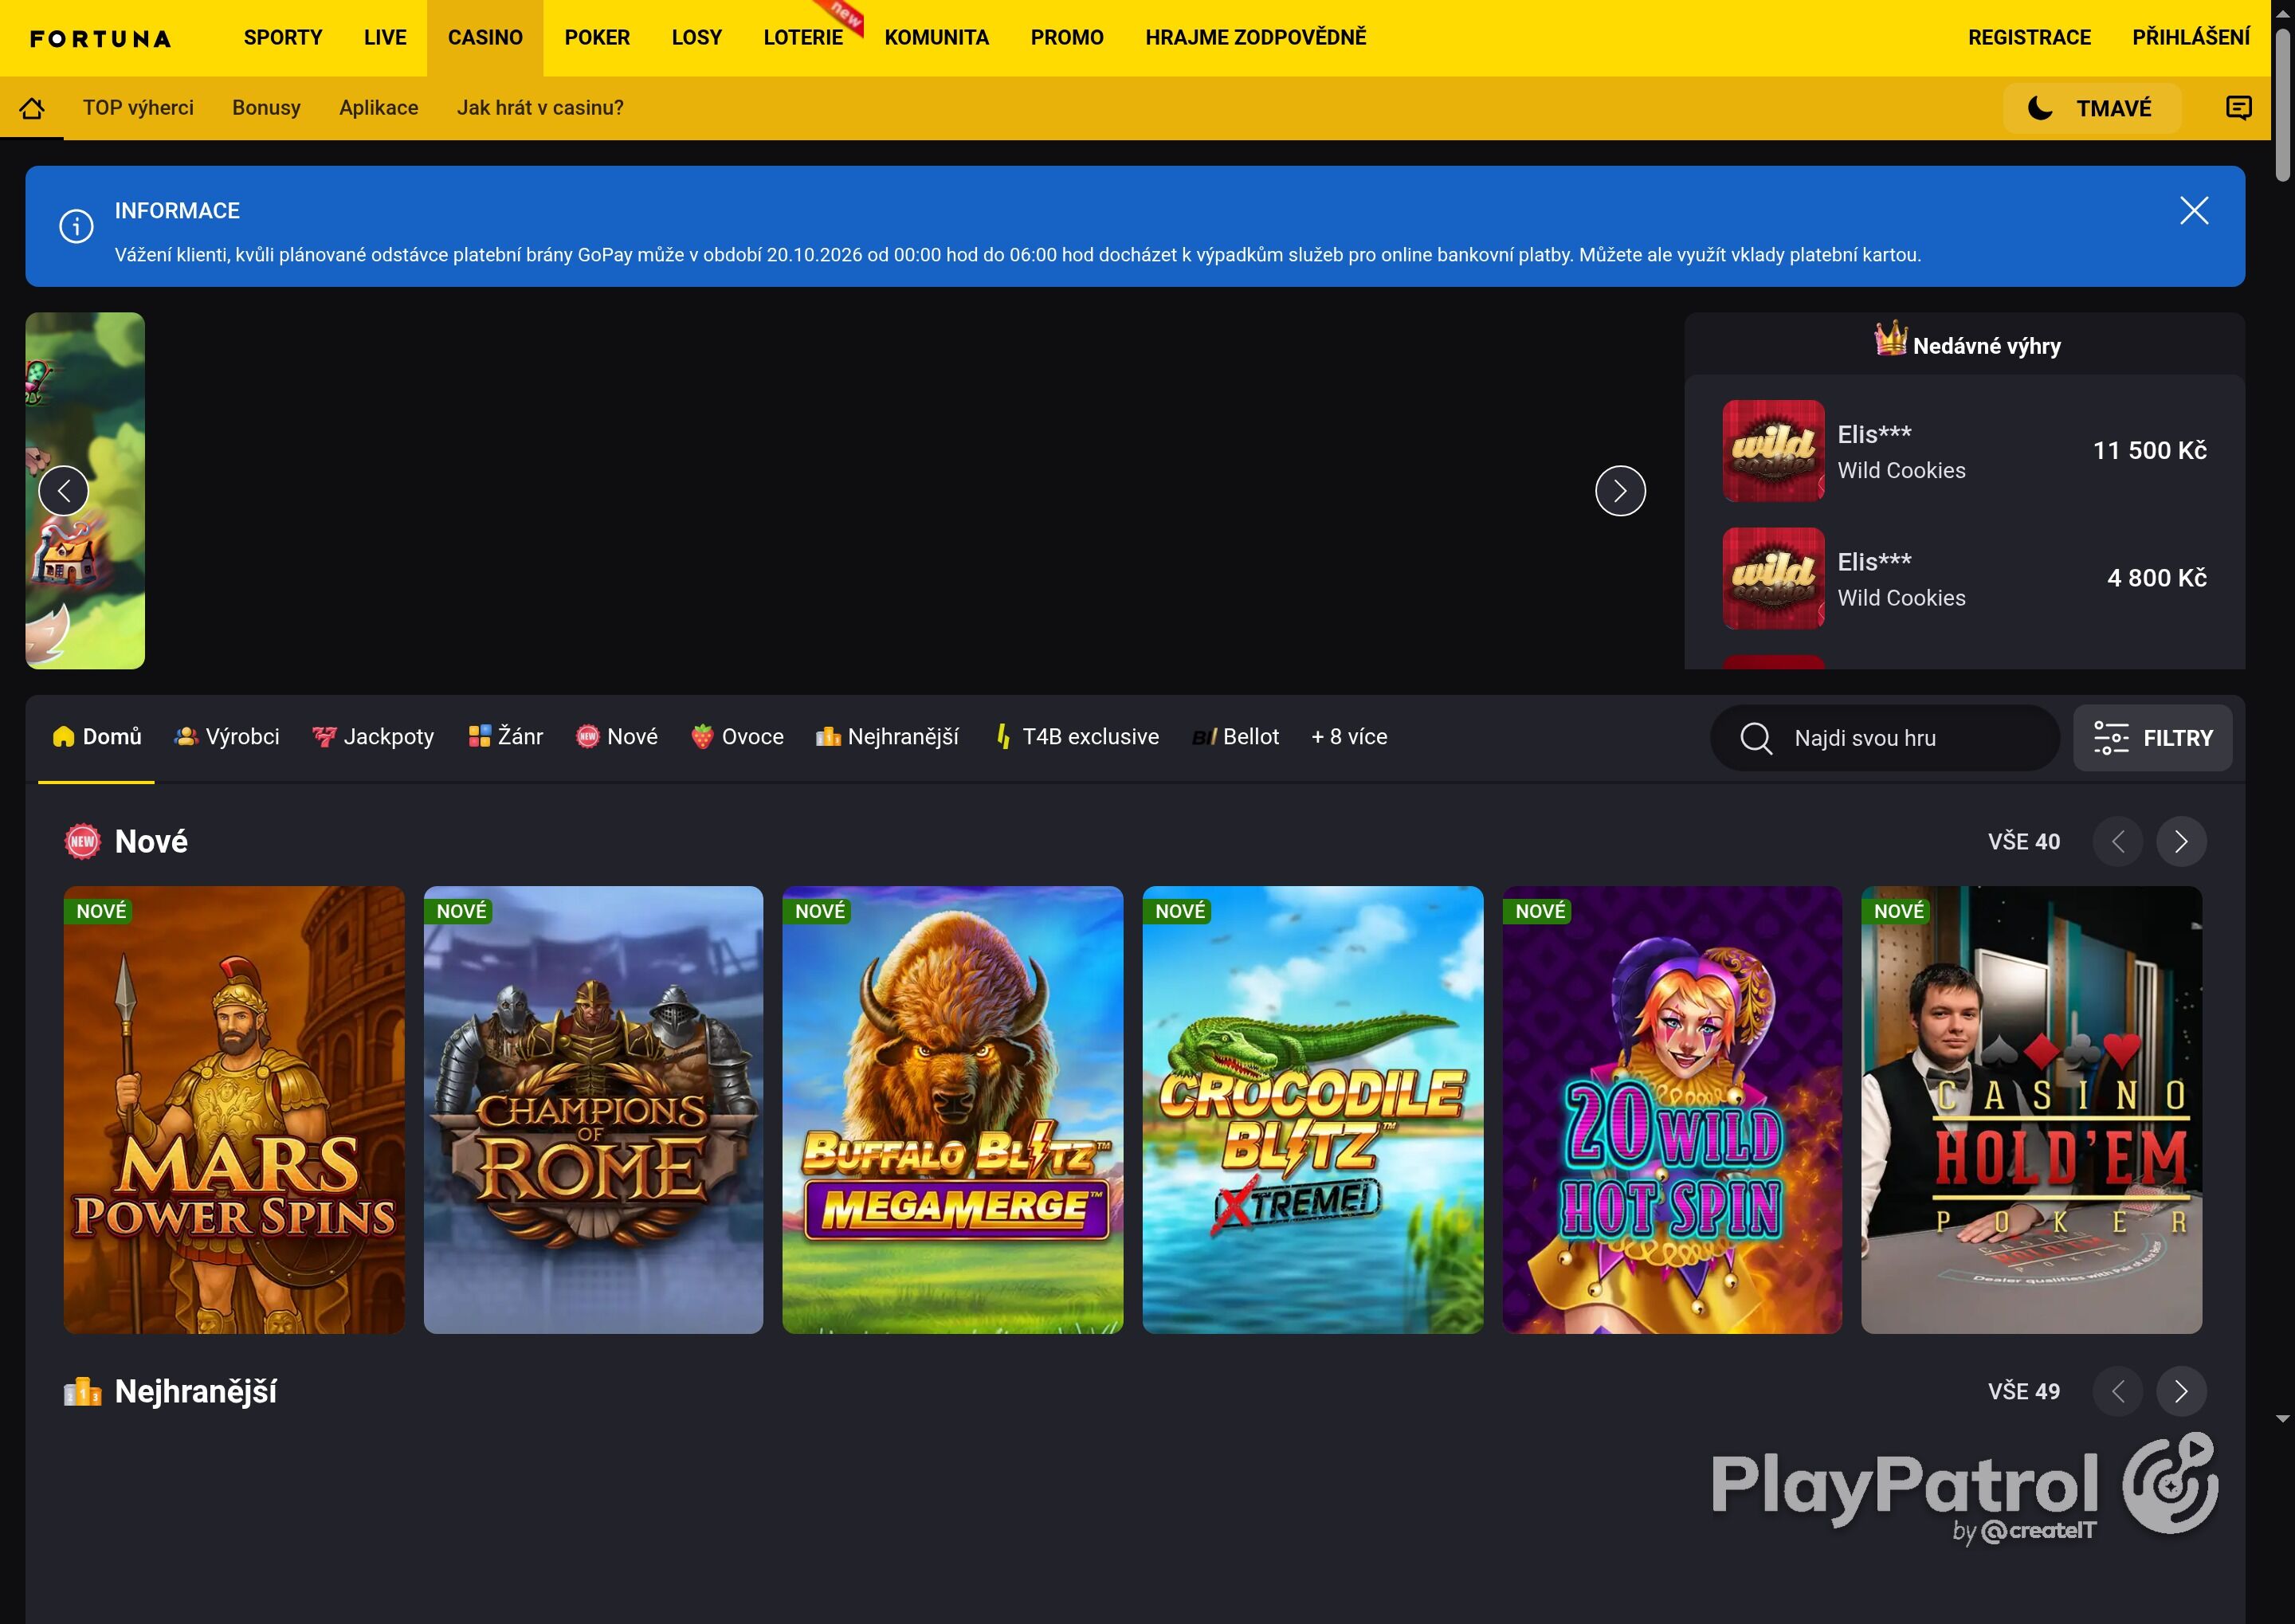Focus the Najdi svou hru search field
2295x1624 pixels.
pyautogui.click(x=1885, y=738)
